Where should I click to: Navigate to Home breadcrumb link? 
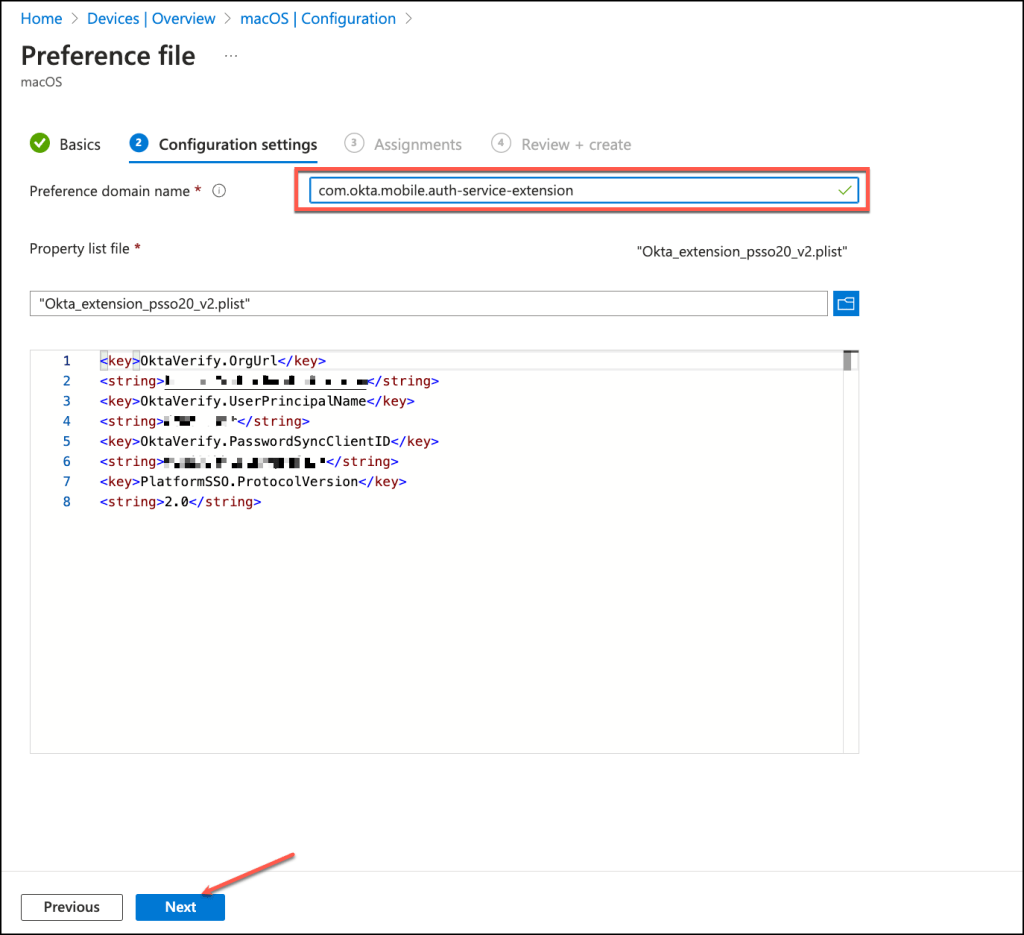tap(41, 19)
